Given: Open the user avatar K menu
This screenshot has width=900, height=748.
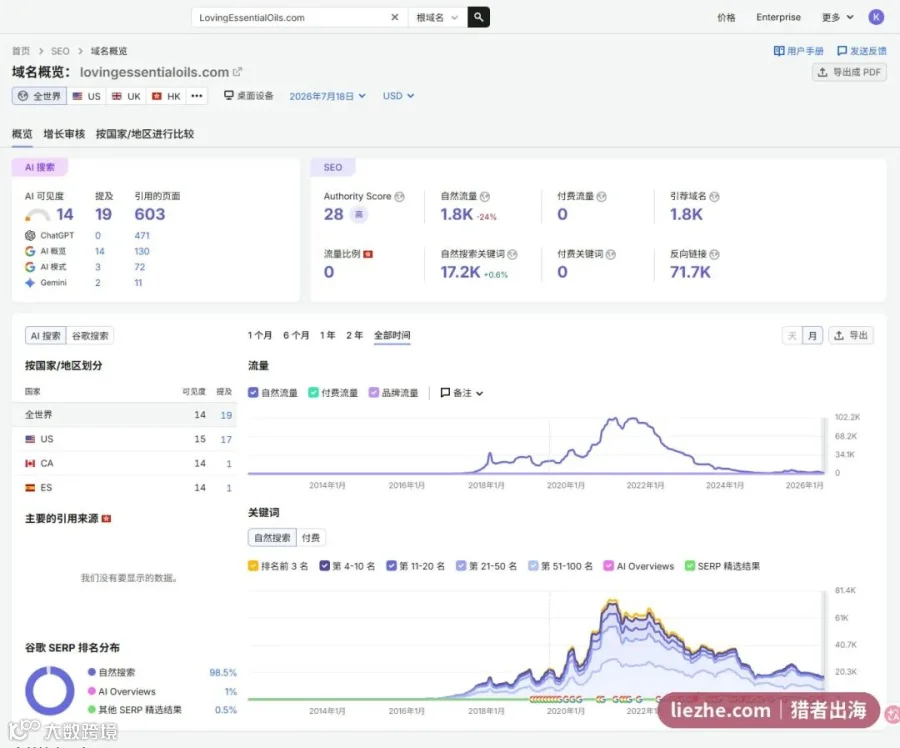Looking at the screenshot, I should pos(876,17).
